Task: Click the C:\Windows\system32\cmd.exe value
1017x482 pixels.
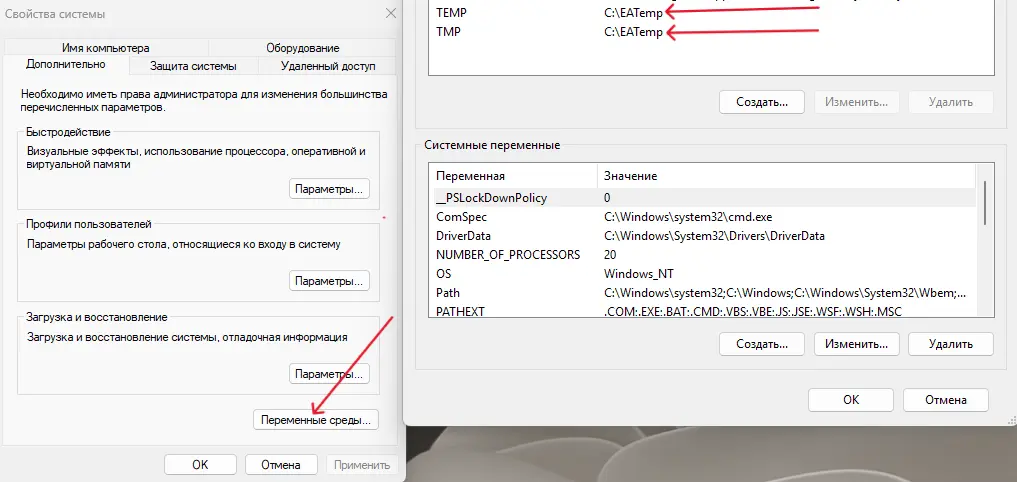Action: pos(688,217)
